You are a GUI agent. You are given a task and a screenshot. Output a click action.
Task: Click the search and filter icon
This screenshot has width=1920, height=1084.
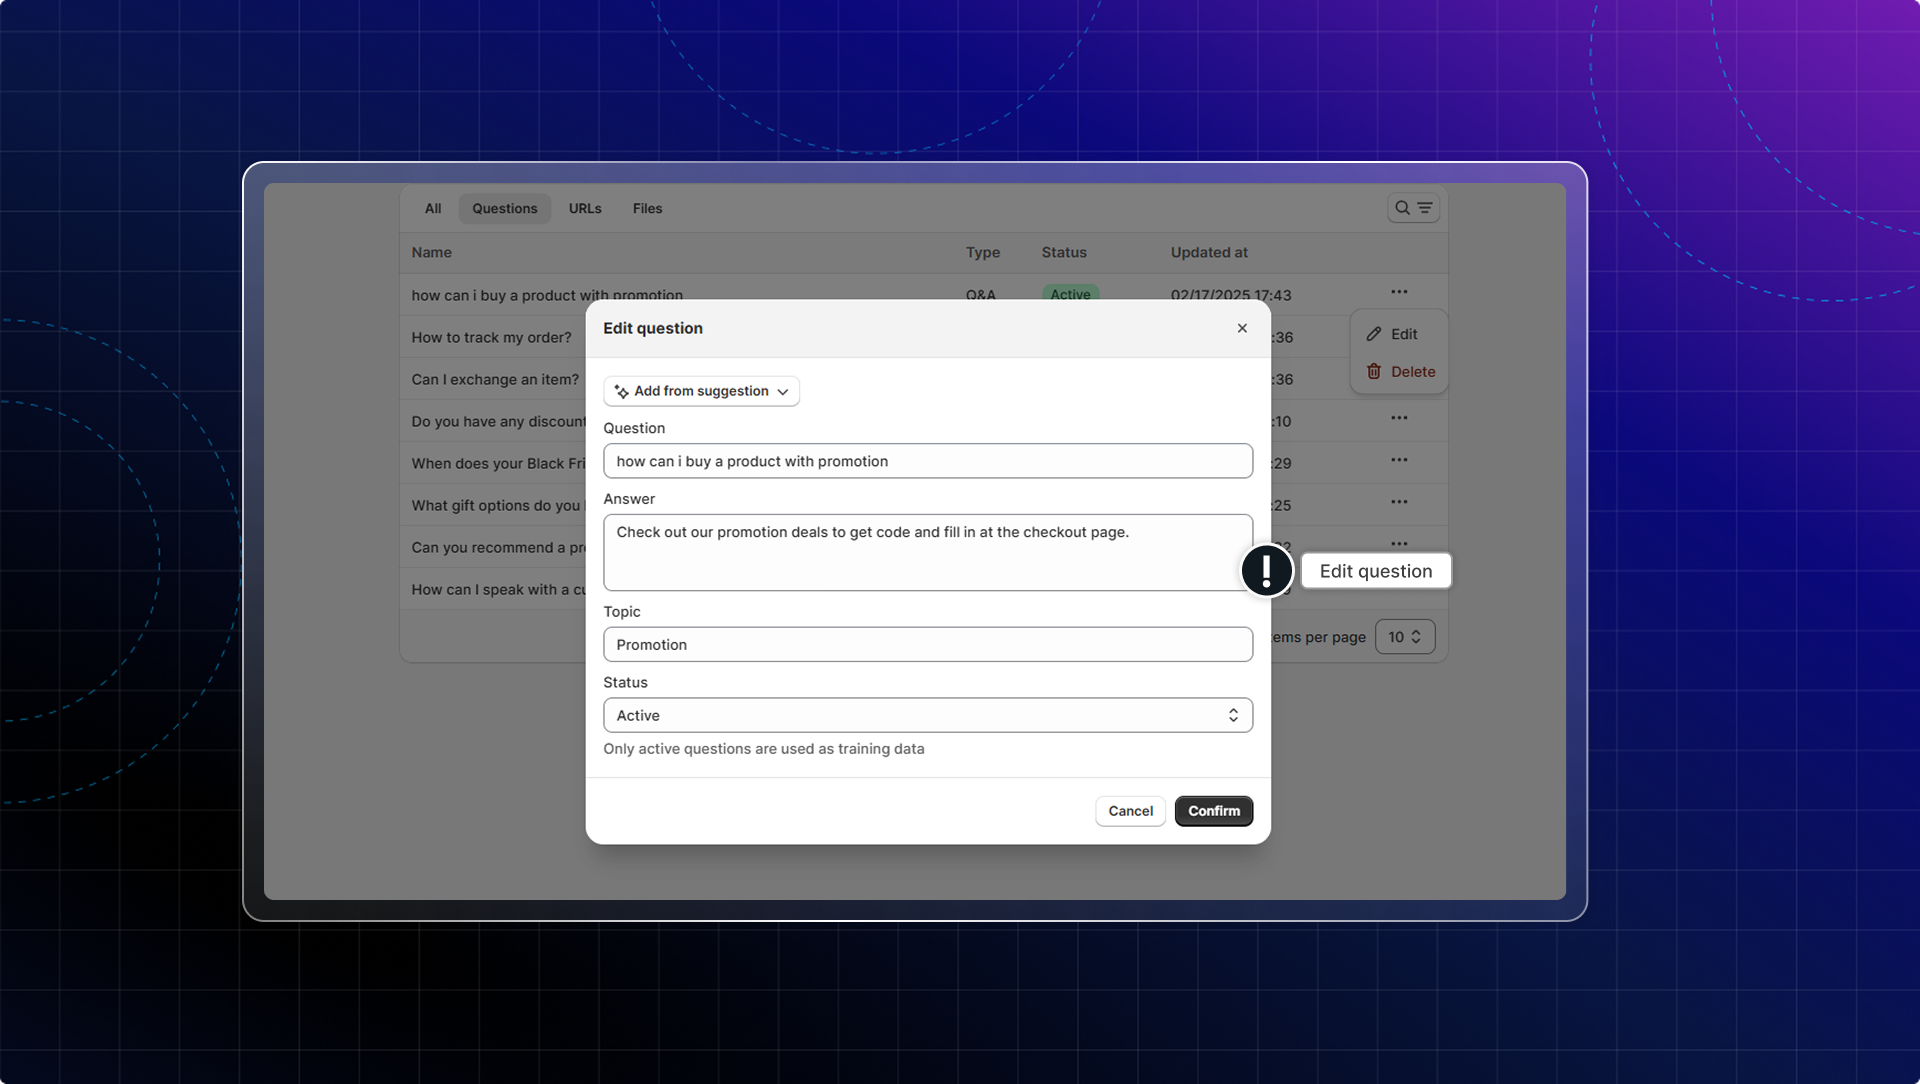1413,208
